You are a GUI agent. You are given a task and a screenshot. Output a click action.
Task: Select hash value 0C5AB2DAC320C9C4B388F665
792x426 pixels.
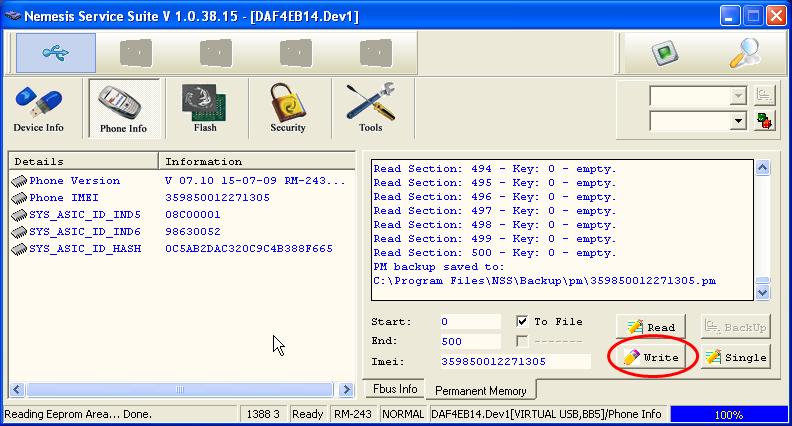(249, 249)
